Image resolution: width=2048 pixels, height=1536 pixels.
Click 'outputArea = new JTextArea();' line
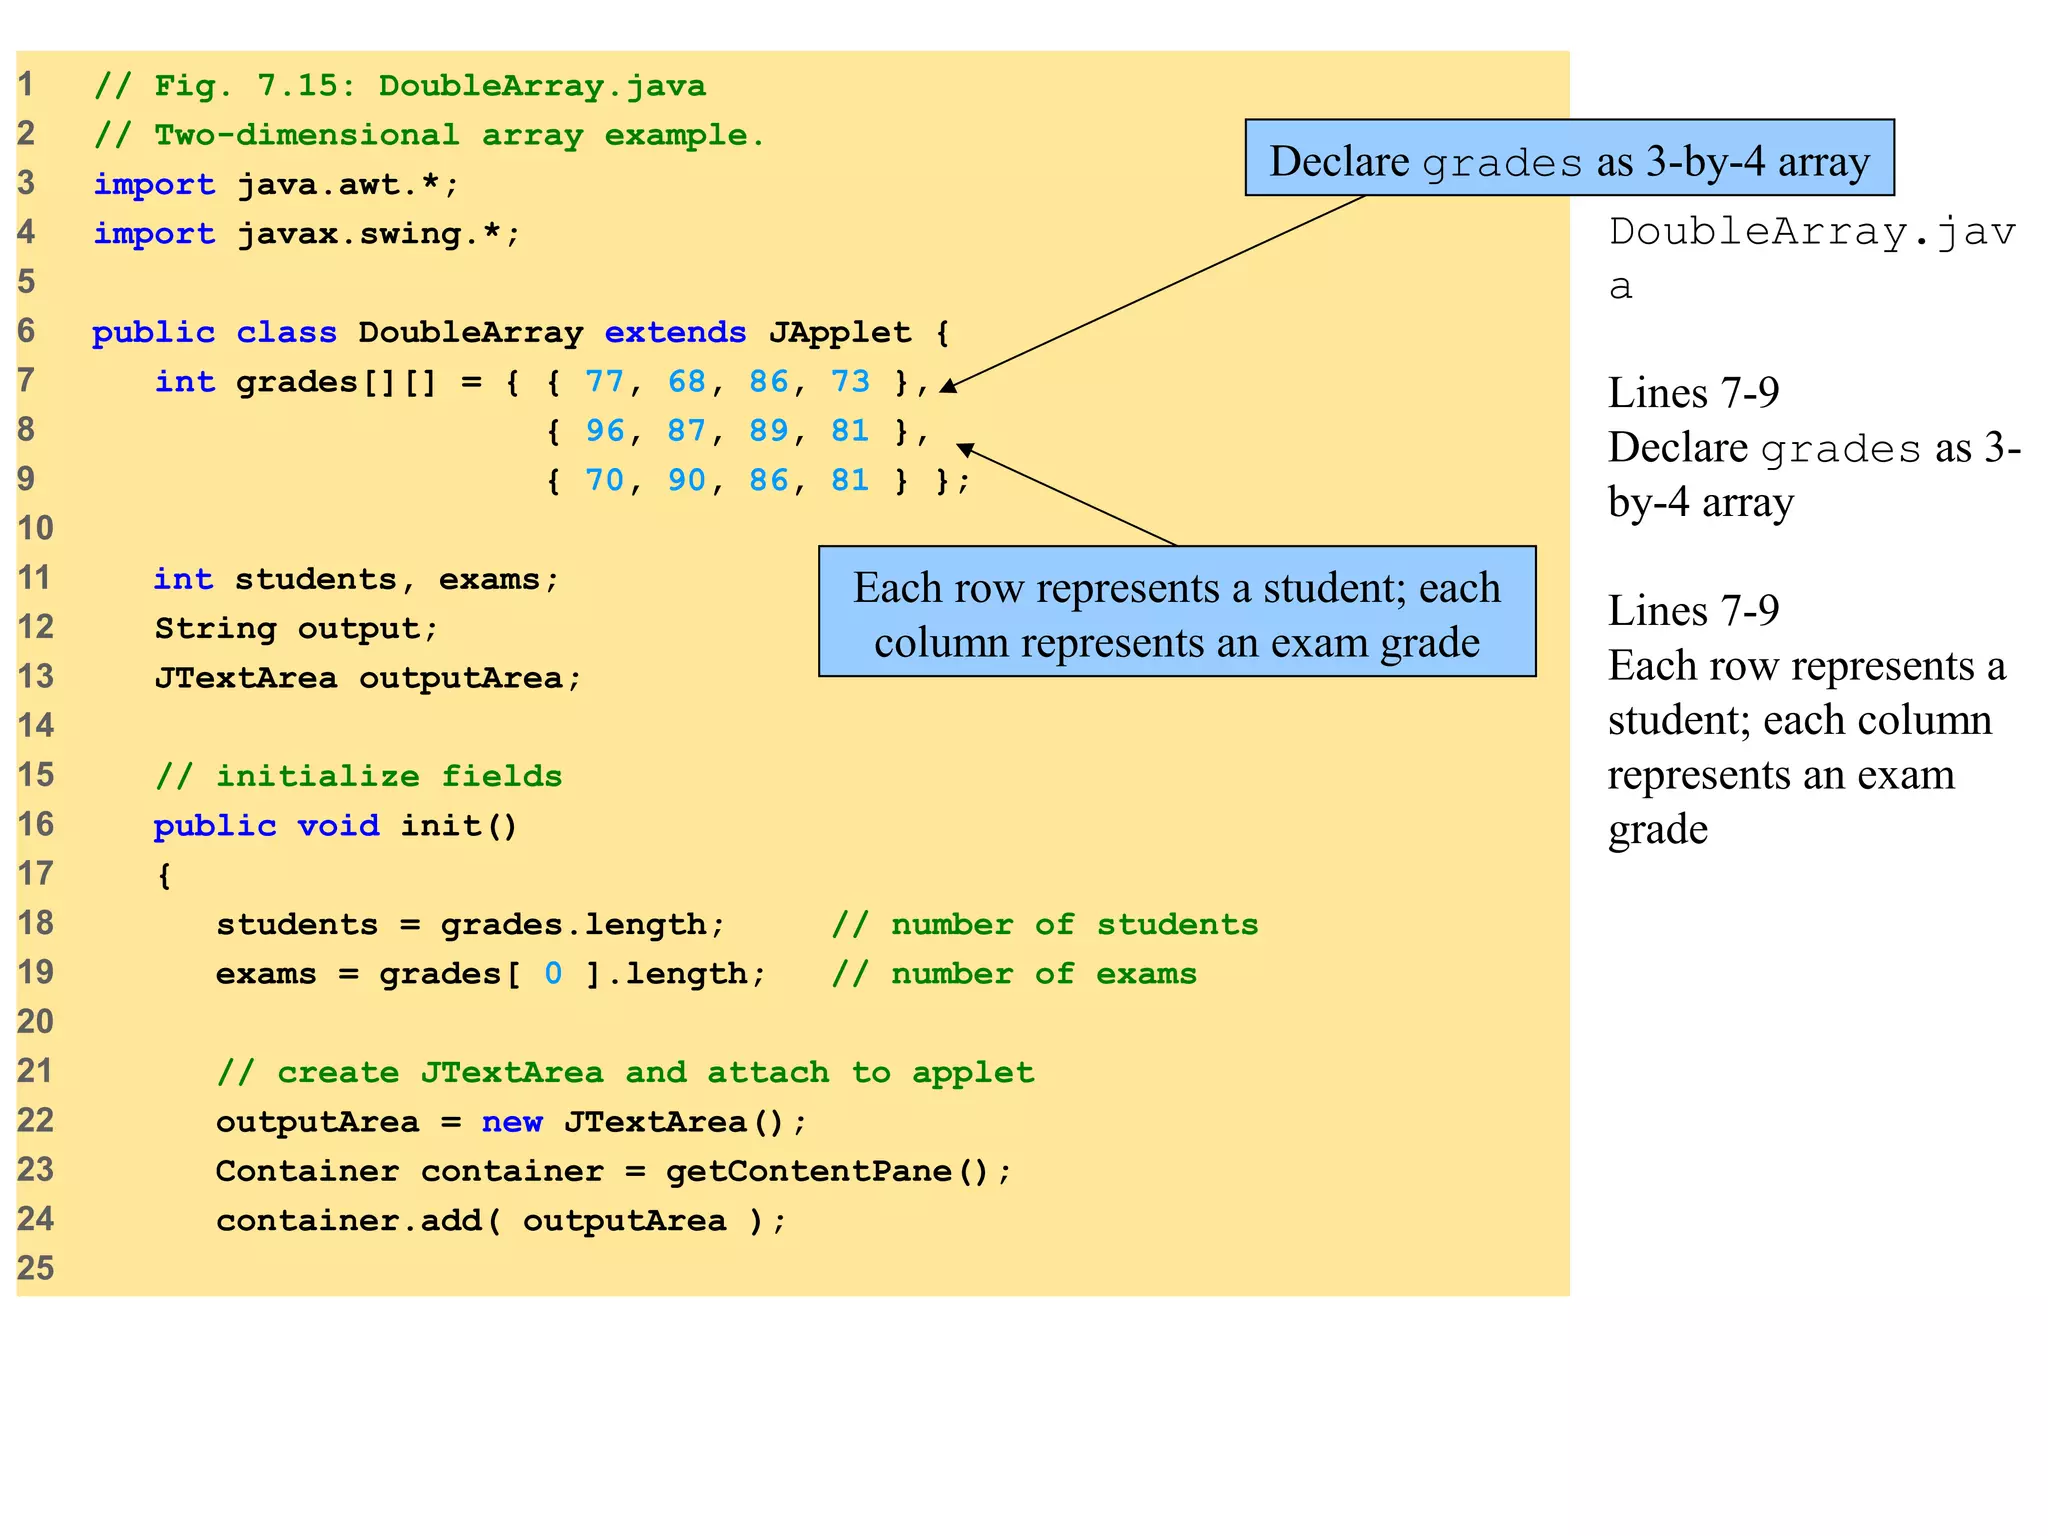point(511,1122)
